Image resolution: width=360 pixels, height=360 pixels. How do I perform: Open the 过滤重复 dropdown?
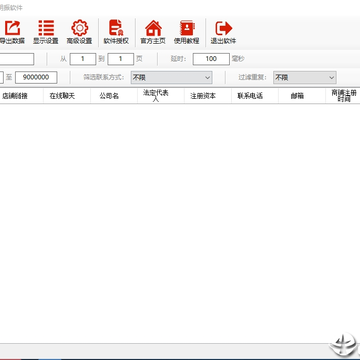(x=305, y=77)
